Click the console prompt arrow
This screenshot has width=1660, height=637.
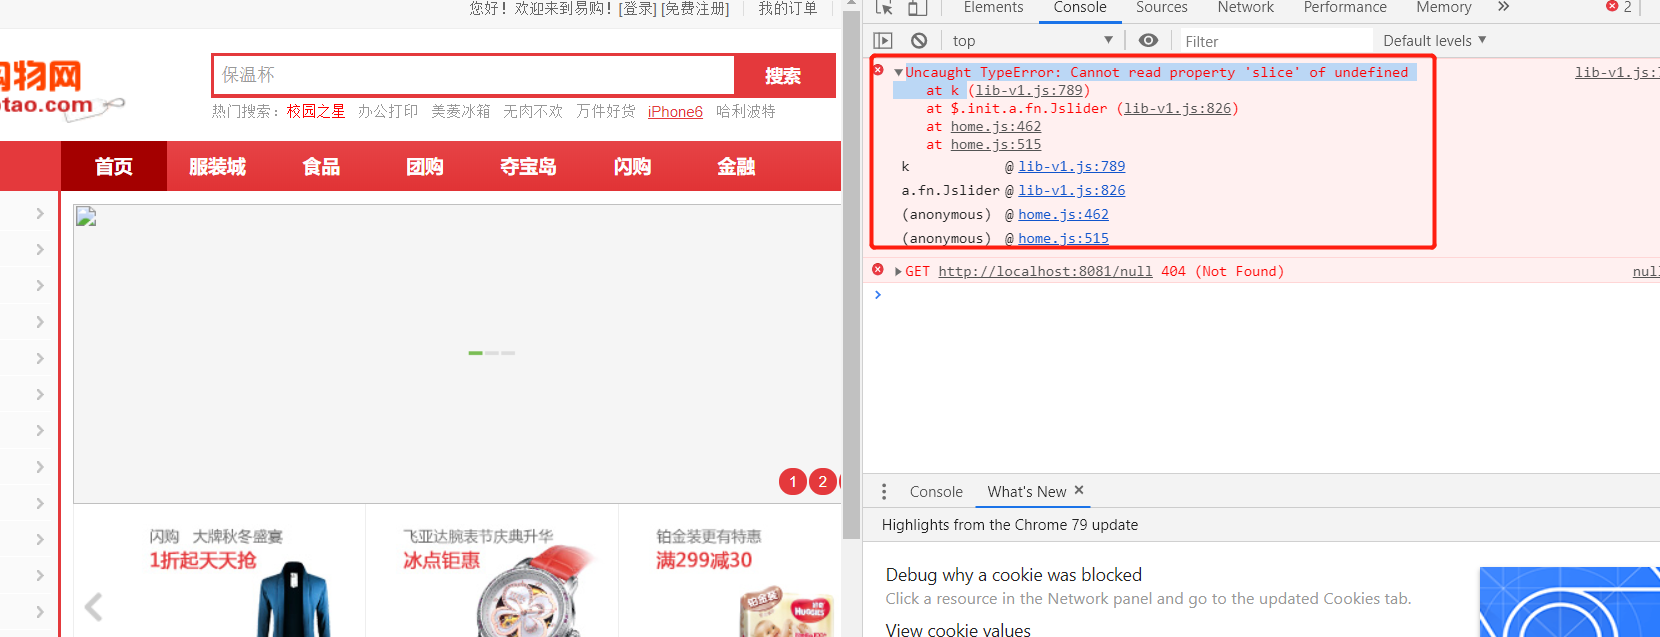(878, 295)
